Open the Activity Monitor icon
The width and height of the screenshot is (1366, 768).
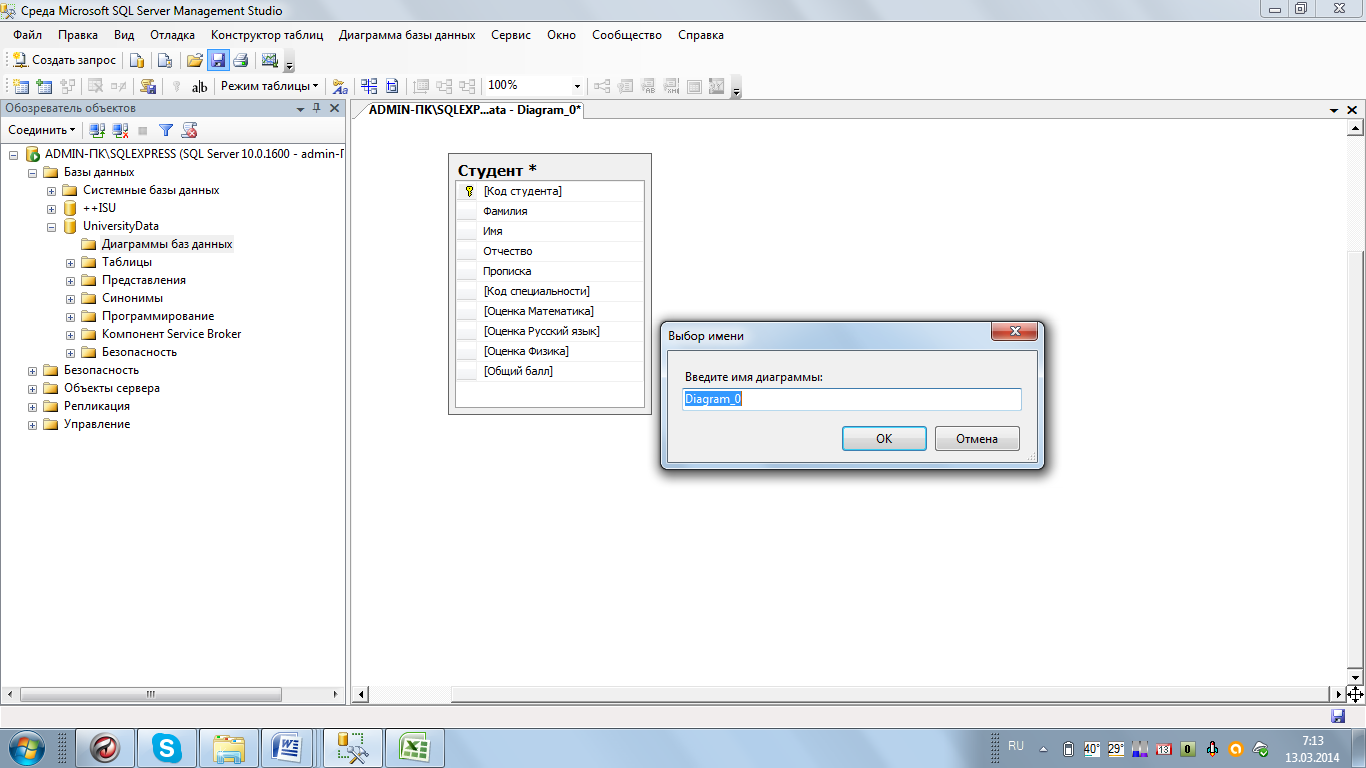pyautogui.click(x=270, y=60)
